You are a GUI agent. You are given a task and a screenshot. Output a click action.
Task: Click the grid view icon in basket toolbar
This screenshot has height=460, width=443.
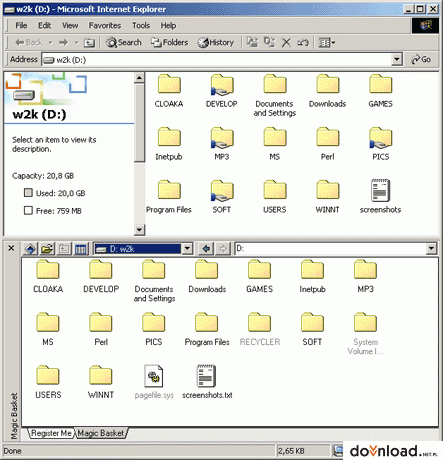(80, 249)
